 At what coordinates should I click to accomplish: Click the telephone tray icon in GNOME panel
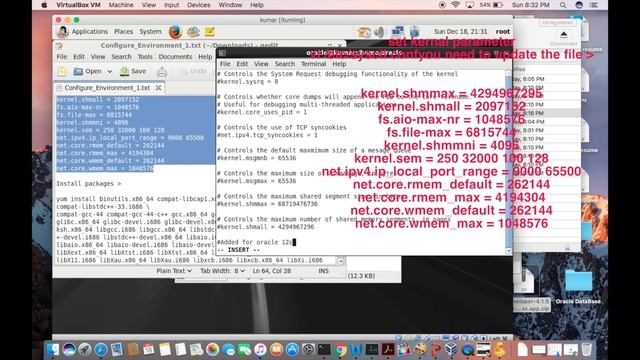(364, 32)
